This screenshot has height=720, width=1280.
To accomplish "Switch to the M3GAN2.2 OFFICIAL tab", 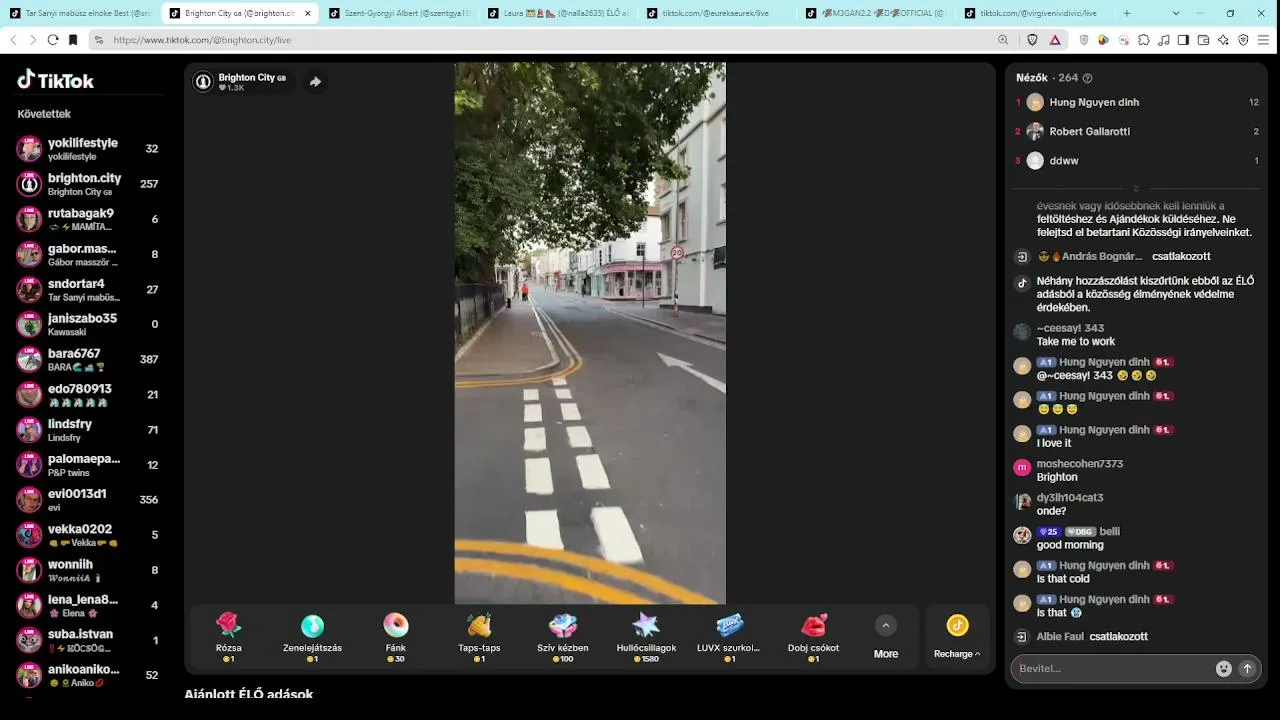I will click(875, 14).
